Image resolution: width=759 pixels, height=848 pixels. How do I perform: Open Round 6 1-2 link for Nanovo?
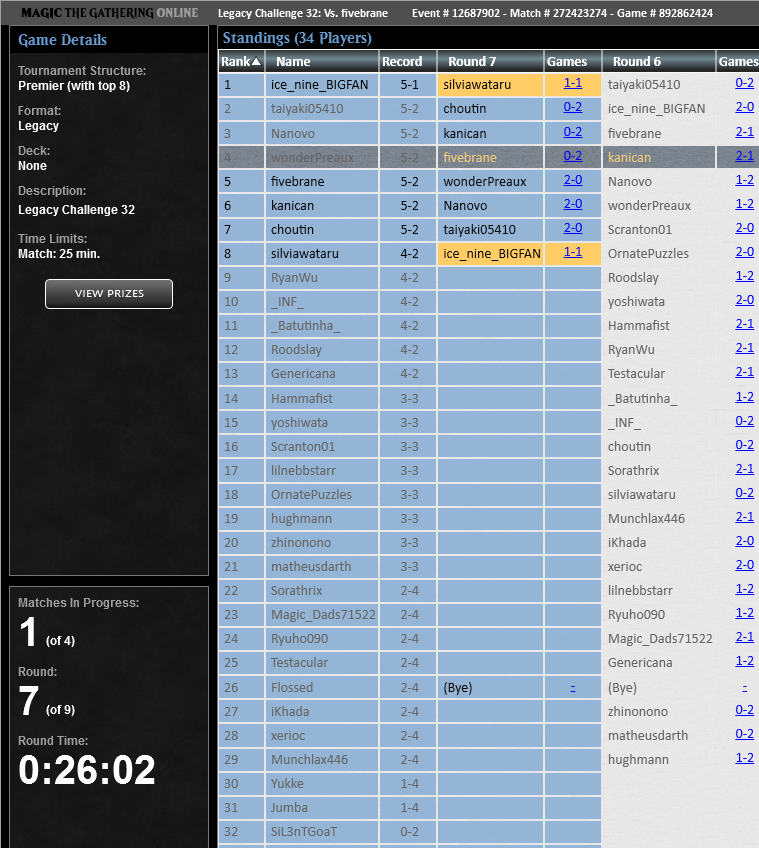tap(744, 180)
